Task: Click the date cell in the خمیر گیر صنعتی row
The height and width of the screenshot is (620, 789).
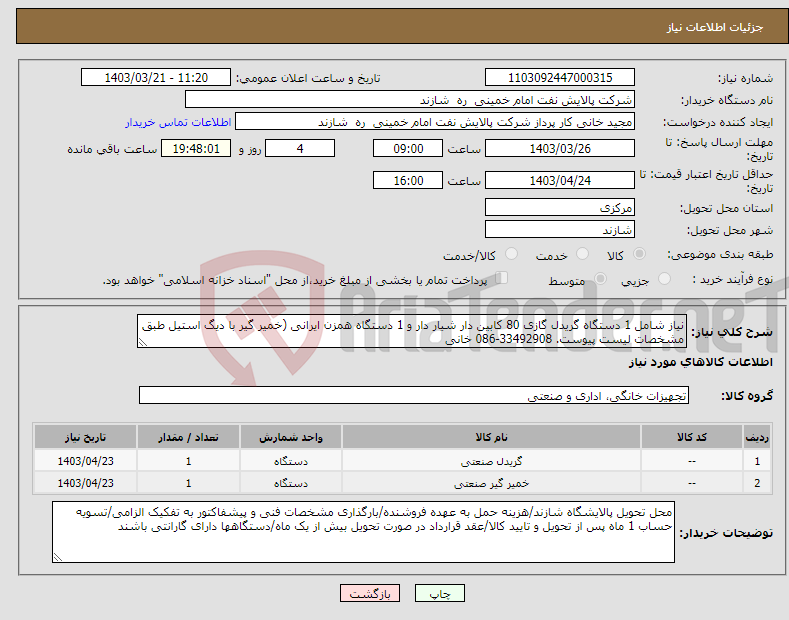Action: (x=86, y=483)
